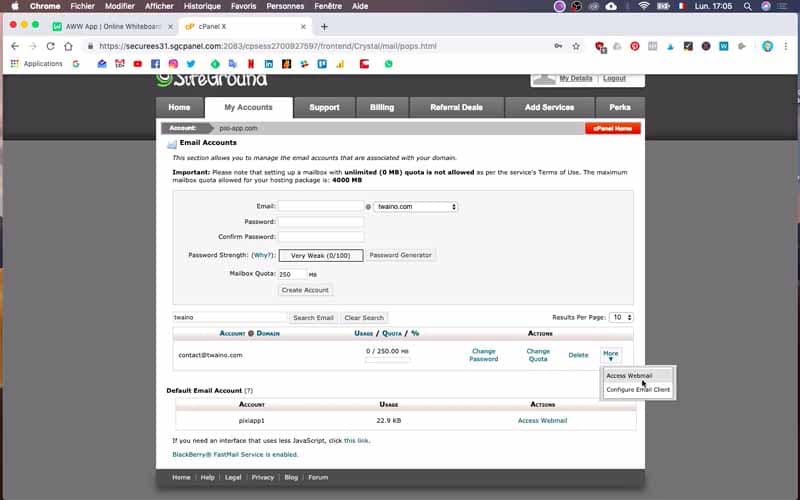Open the Netflix bookmark
This screenshot has width=800, height=500.
[x=251, y=64]
